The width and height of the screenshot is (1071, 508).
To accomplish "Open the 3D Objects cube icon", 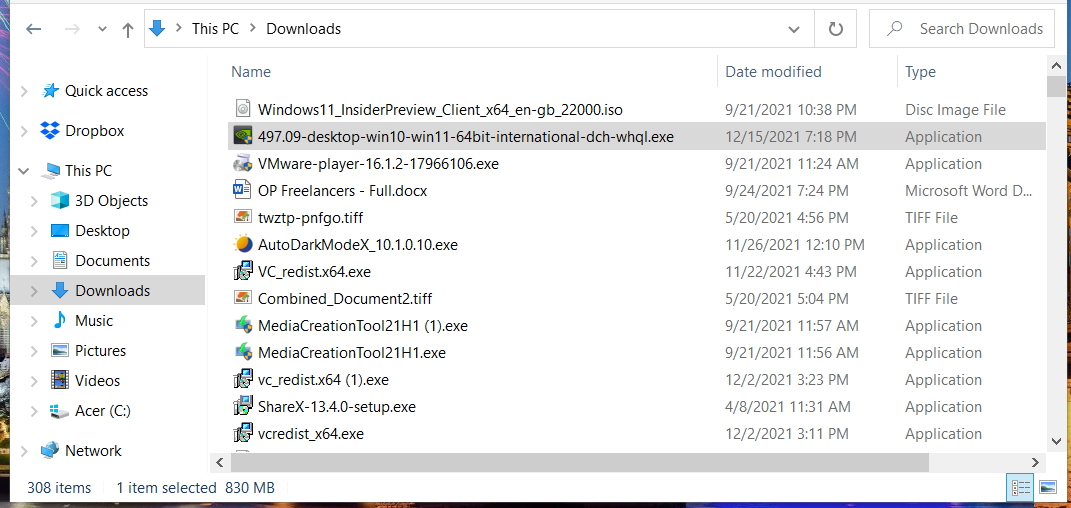I will pos(60,201).
